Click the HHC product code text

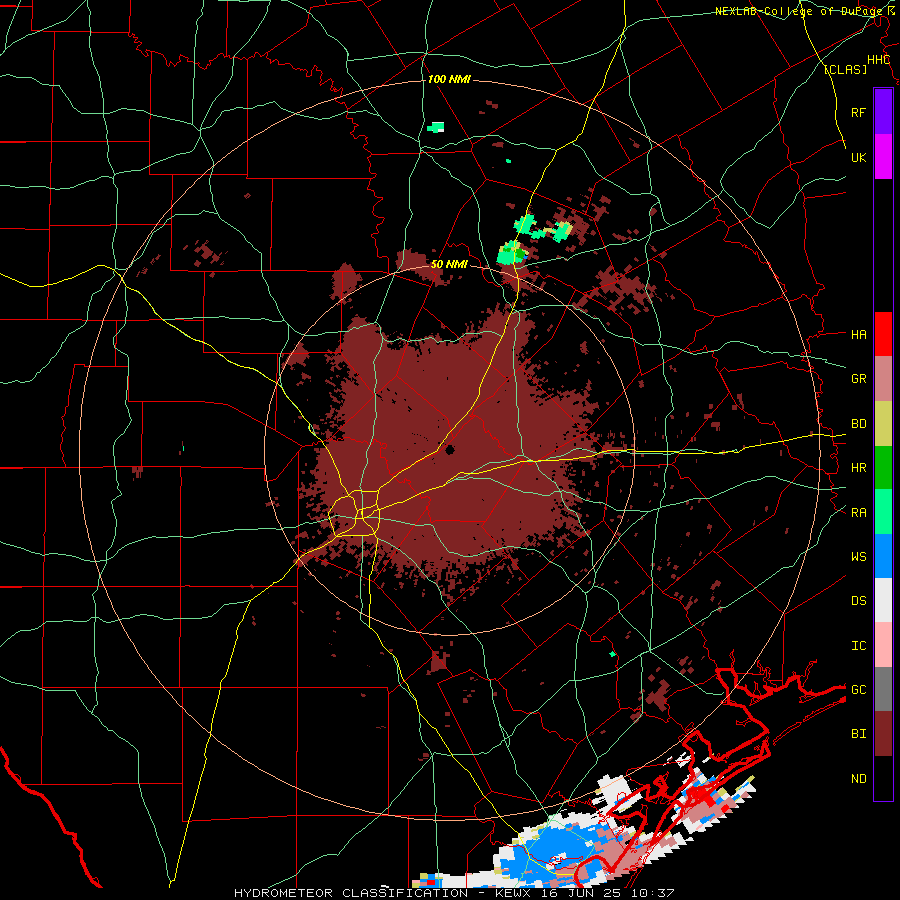878,60
